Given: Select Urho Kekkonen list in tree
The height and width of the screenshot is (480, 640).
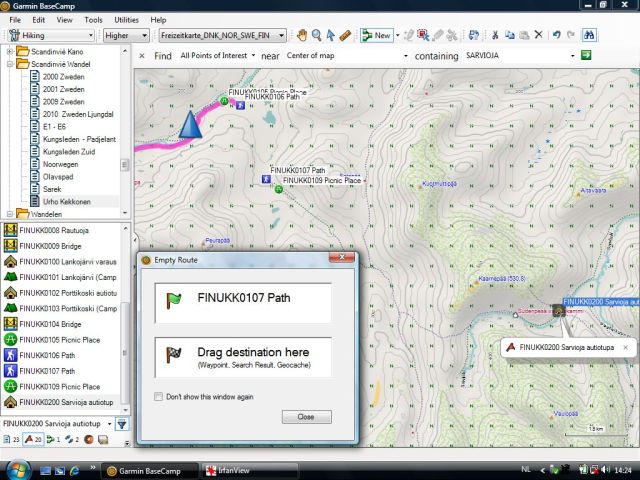Looking at the screenshot, I should coord(66,201).
